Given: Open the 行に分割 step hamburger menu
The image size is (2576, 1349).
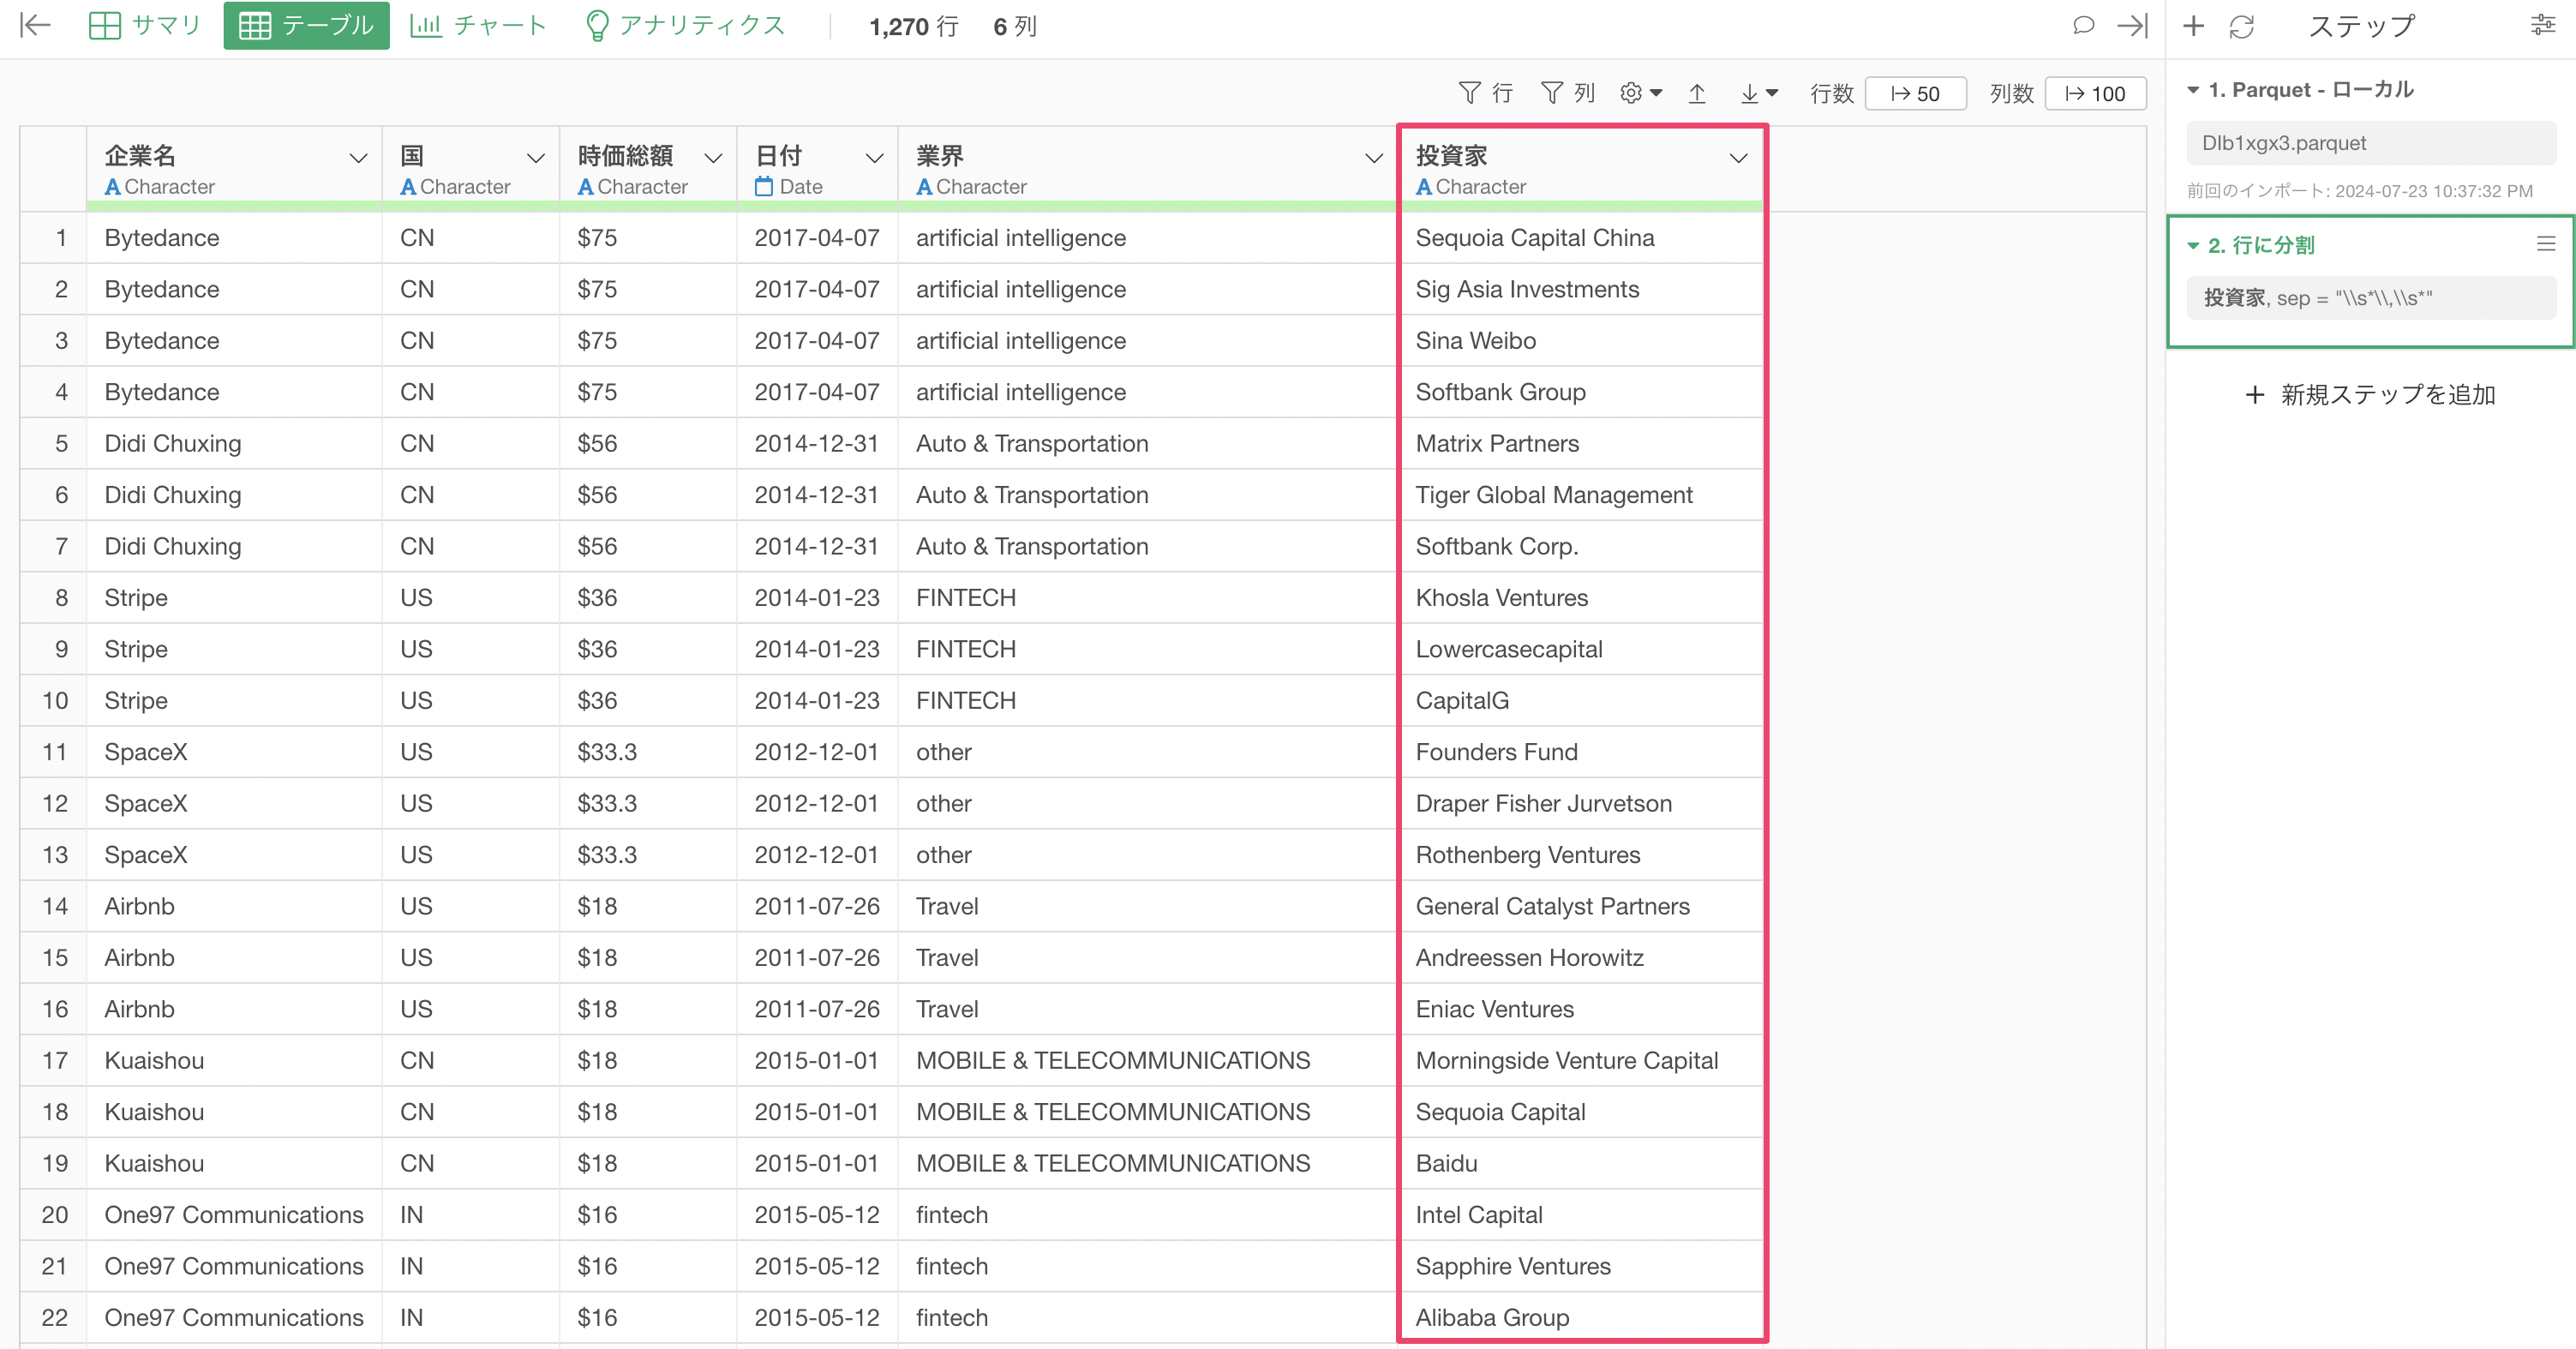Looking at the screenshot, I should pyautogui.click(x=2546, y=244).
